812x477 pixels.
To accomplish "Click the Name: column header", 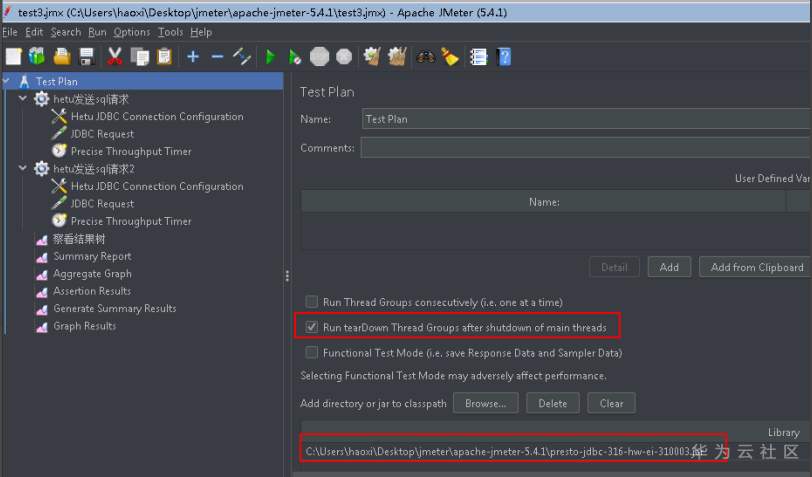I will [544, 201].
